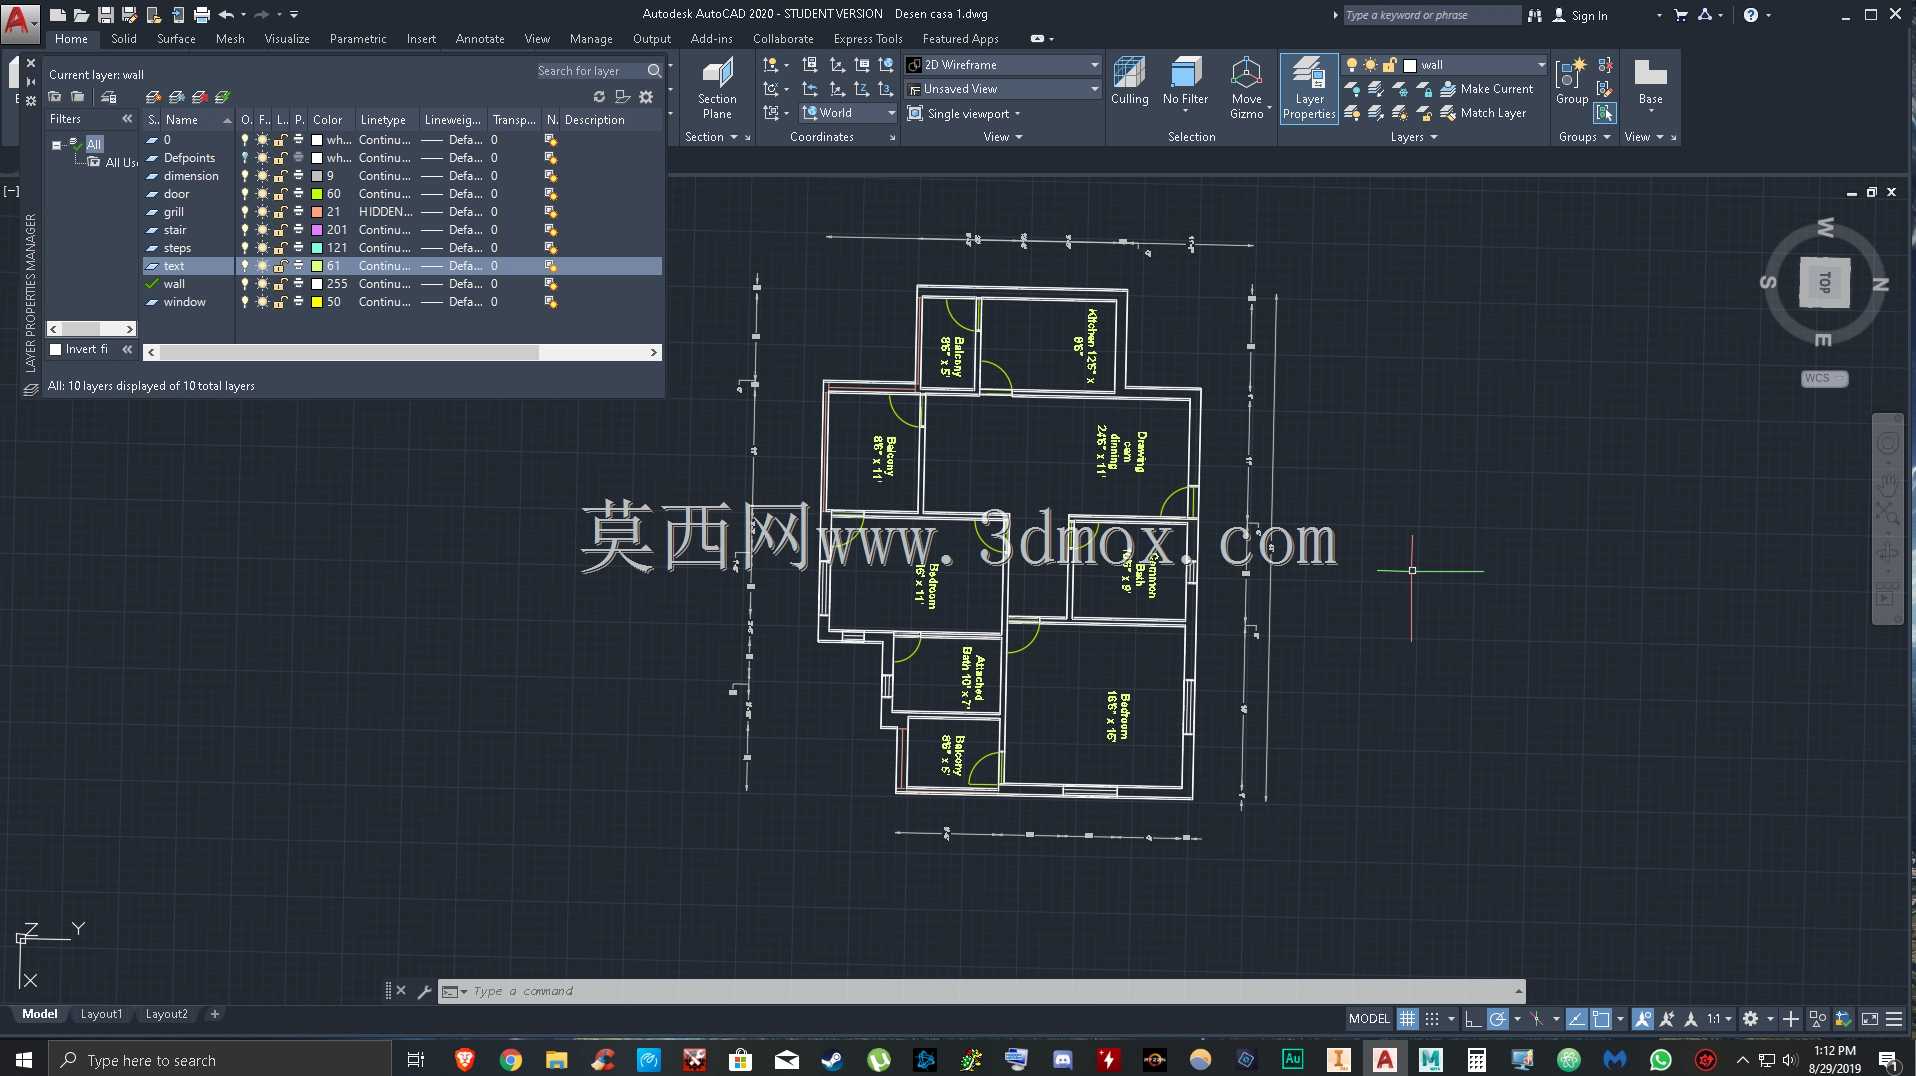Click the New Layer icon in layer manager
The width and height of the screenshot is (1916, 1076).
pyautogui.click(x=153, y=97)
